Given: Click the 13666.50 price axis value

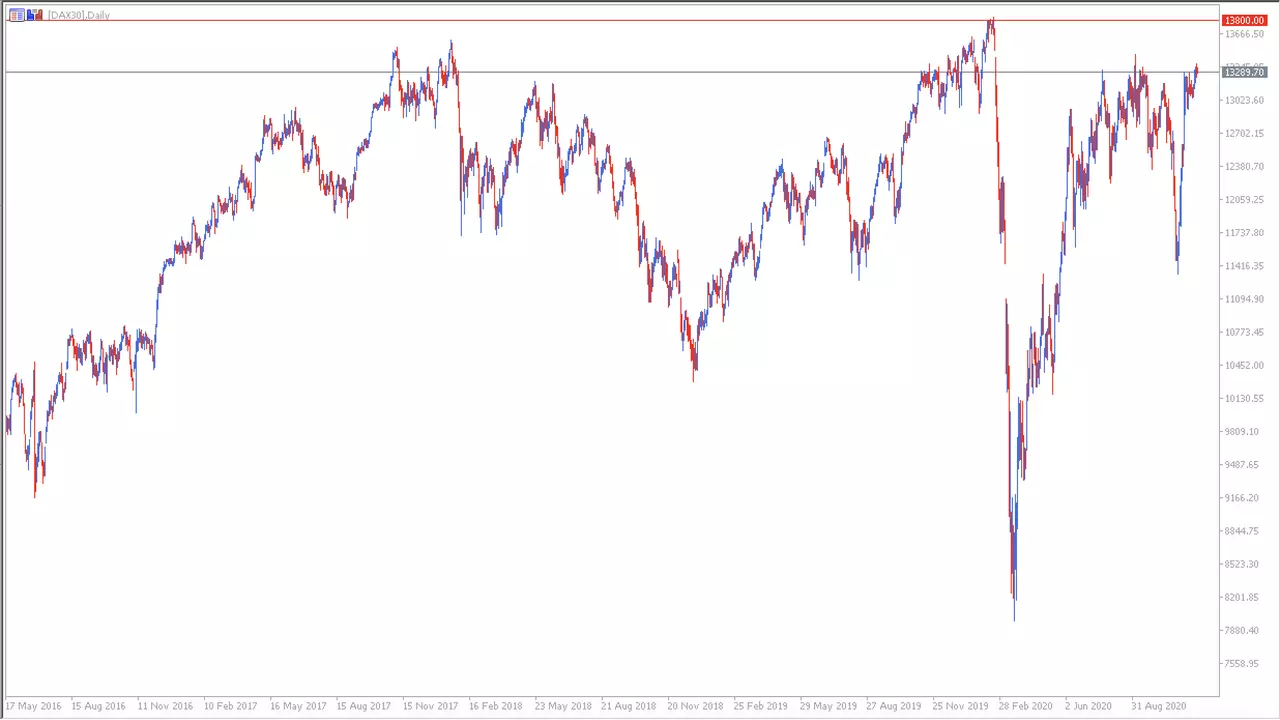Looking at the screenshot, I should (1244, 34).
